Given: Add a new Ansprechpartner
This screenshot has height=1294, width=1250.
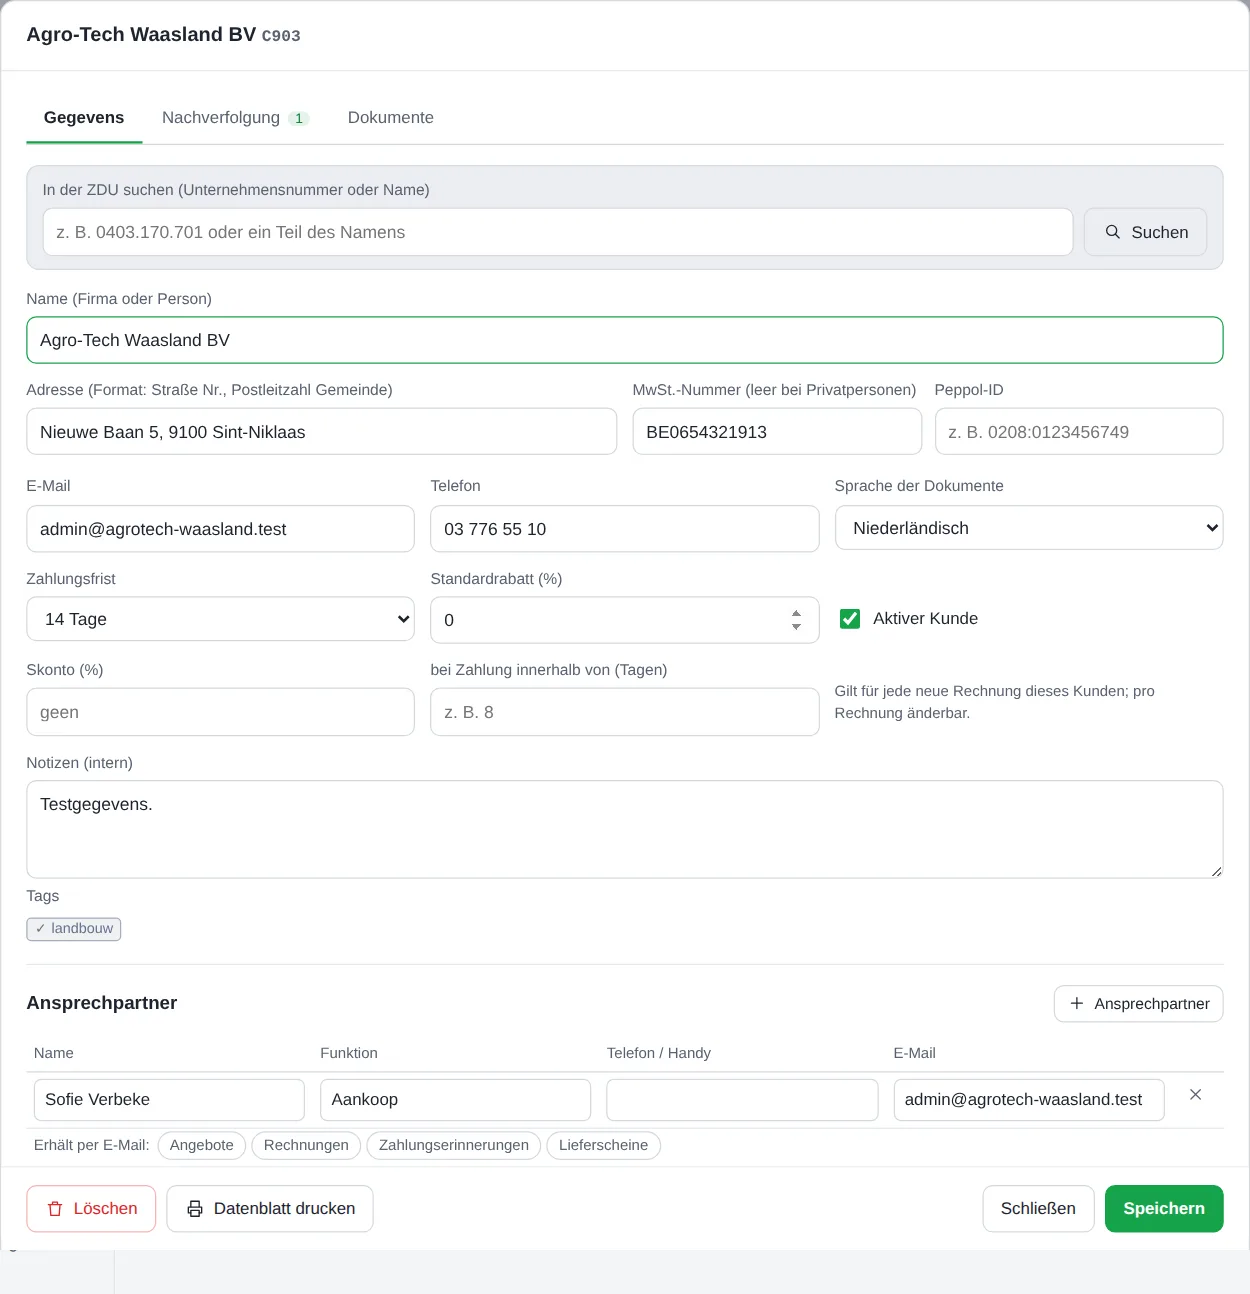Looking at the screenshot, I should coord(1139,1004).
